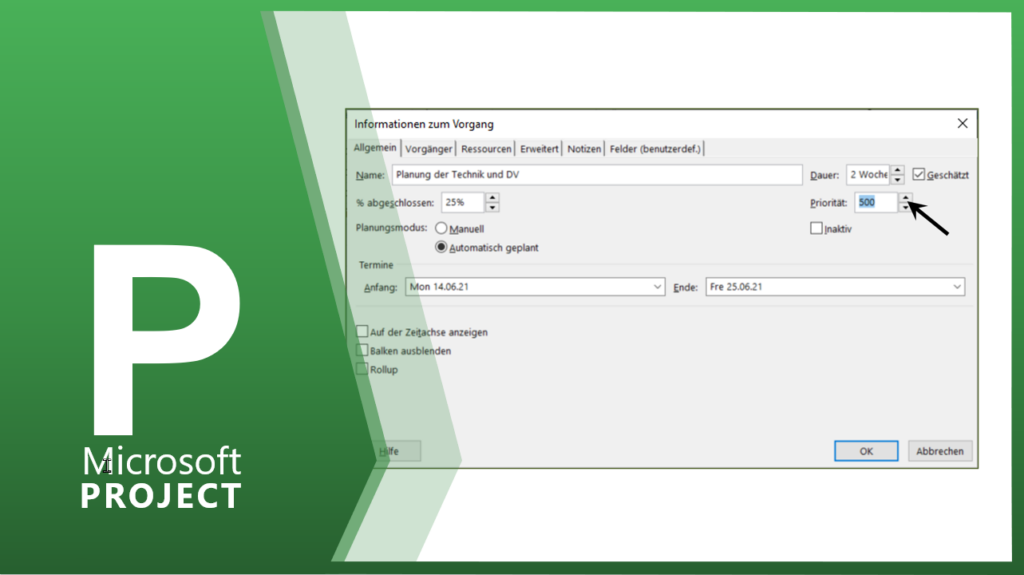Expand the Ende date dropdown
Screen dimensions: 1024x575
pyautogui.click(x=957, y=287)
